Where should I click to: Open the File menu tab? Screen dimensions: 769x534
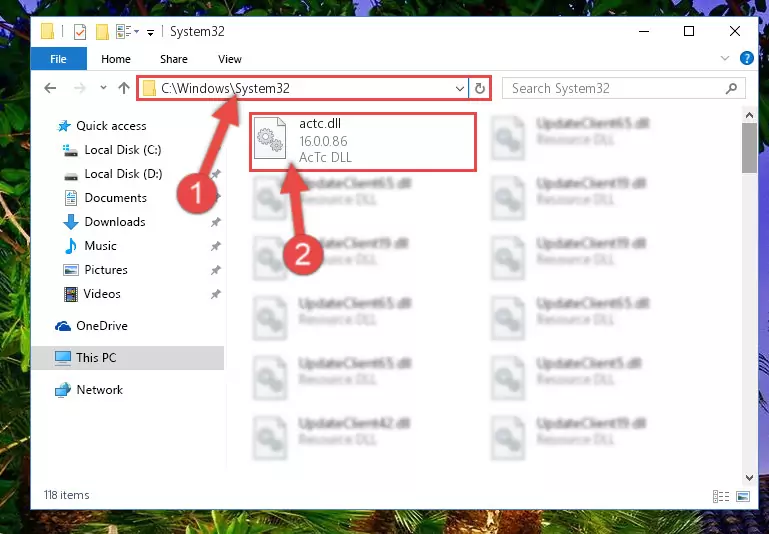[x=58, y=59]
